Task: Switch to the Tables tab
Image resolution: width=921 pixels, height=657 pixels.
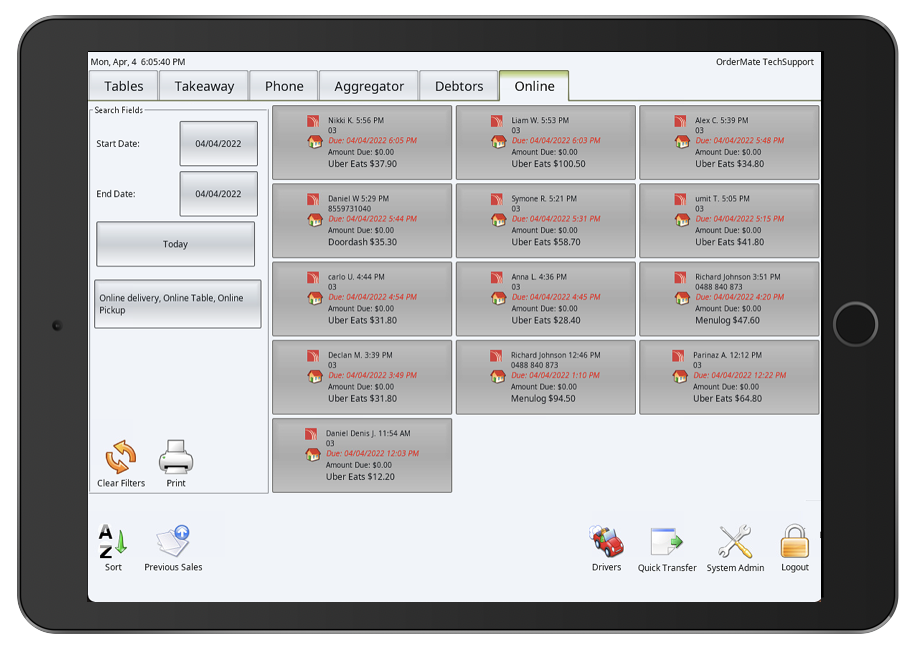Action: click(124, 87)
